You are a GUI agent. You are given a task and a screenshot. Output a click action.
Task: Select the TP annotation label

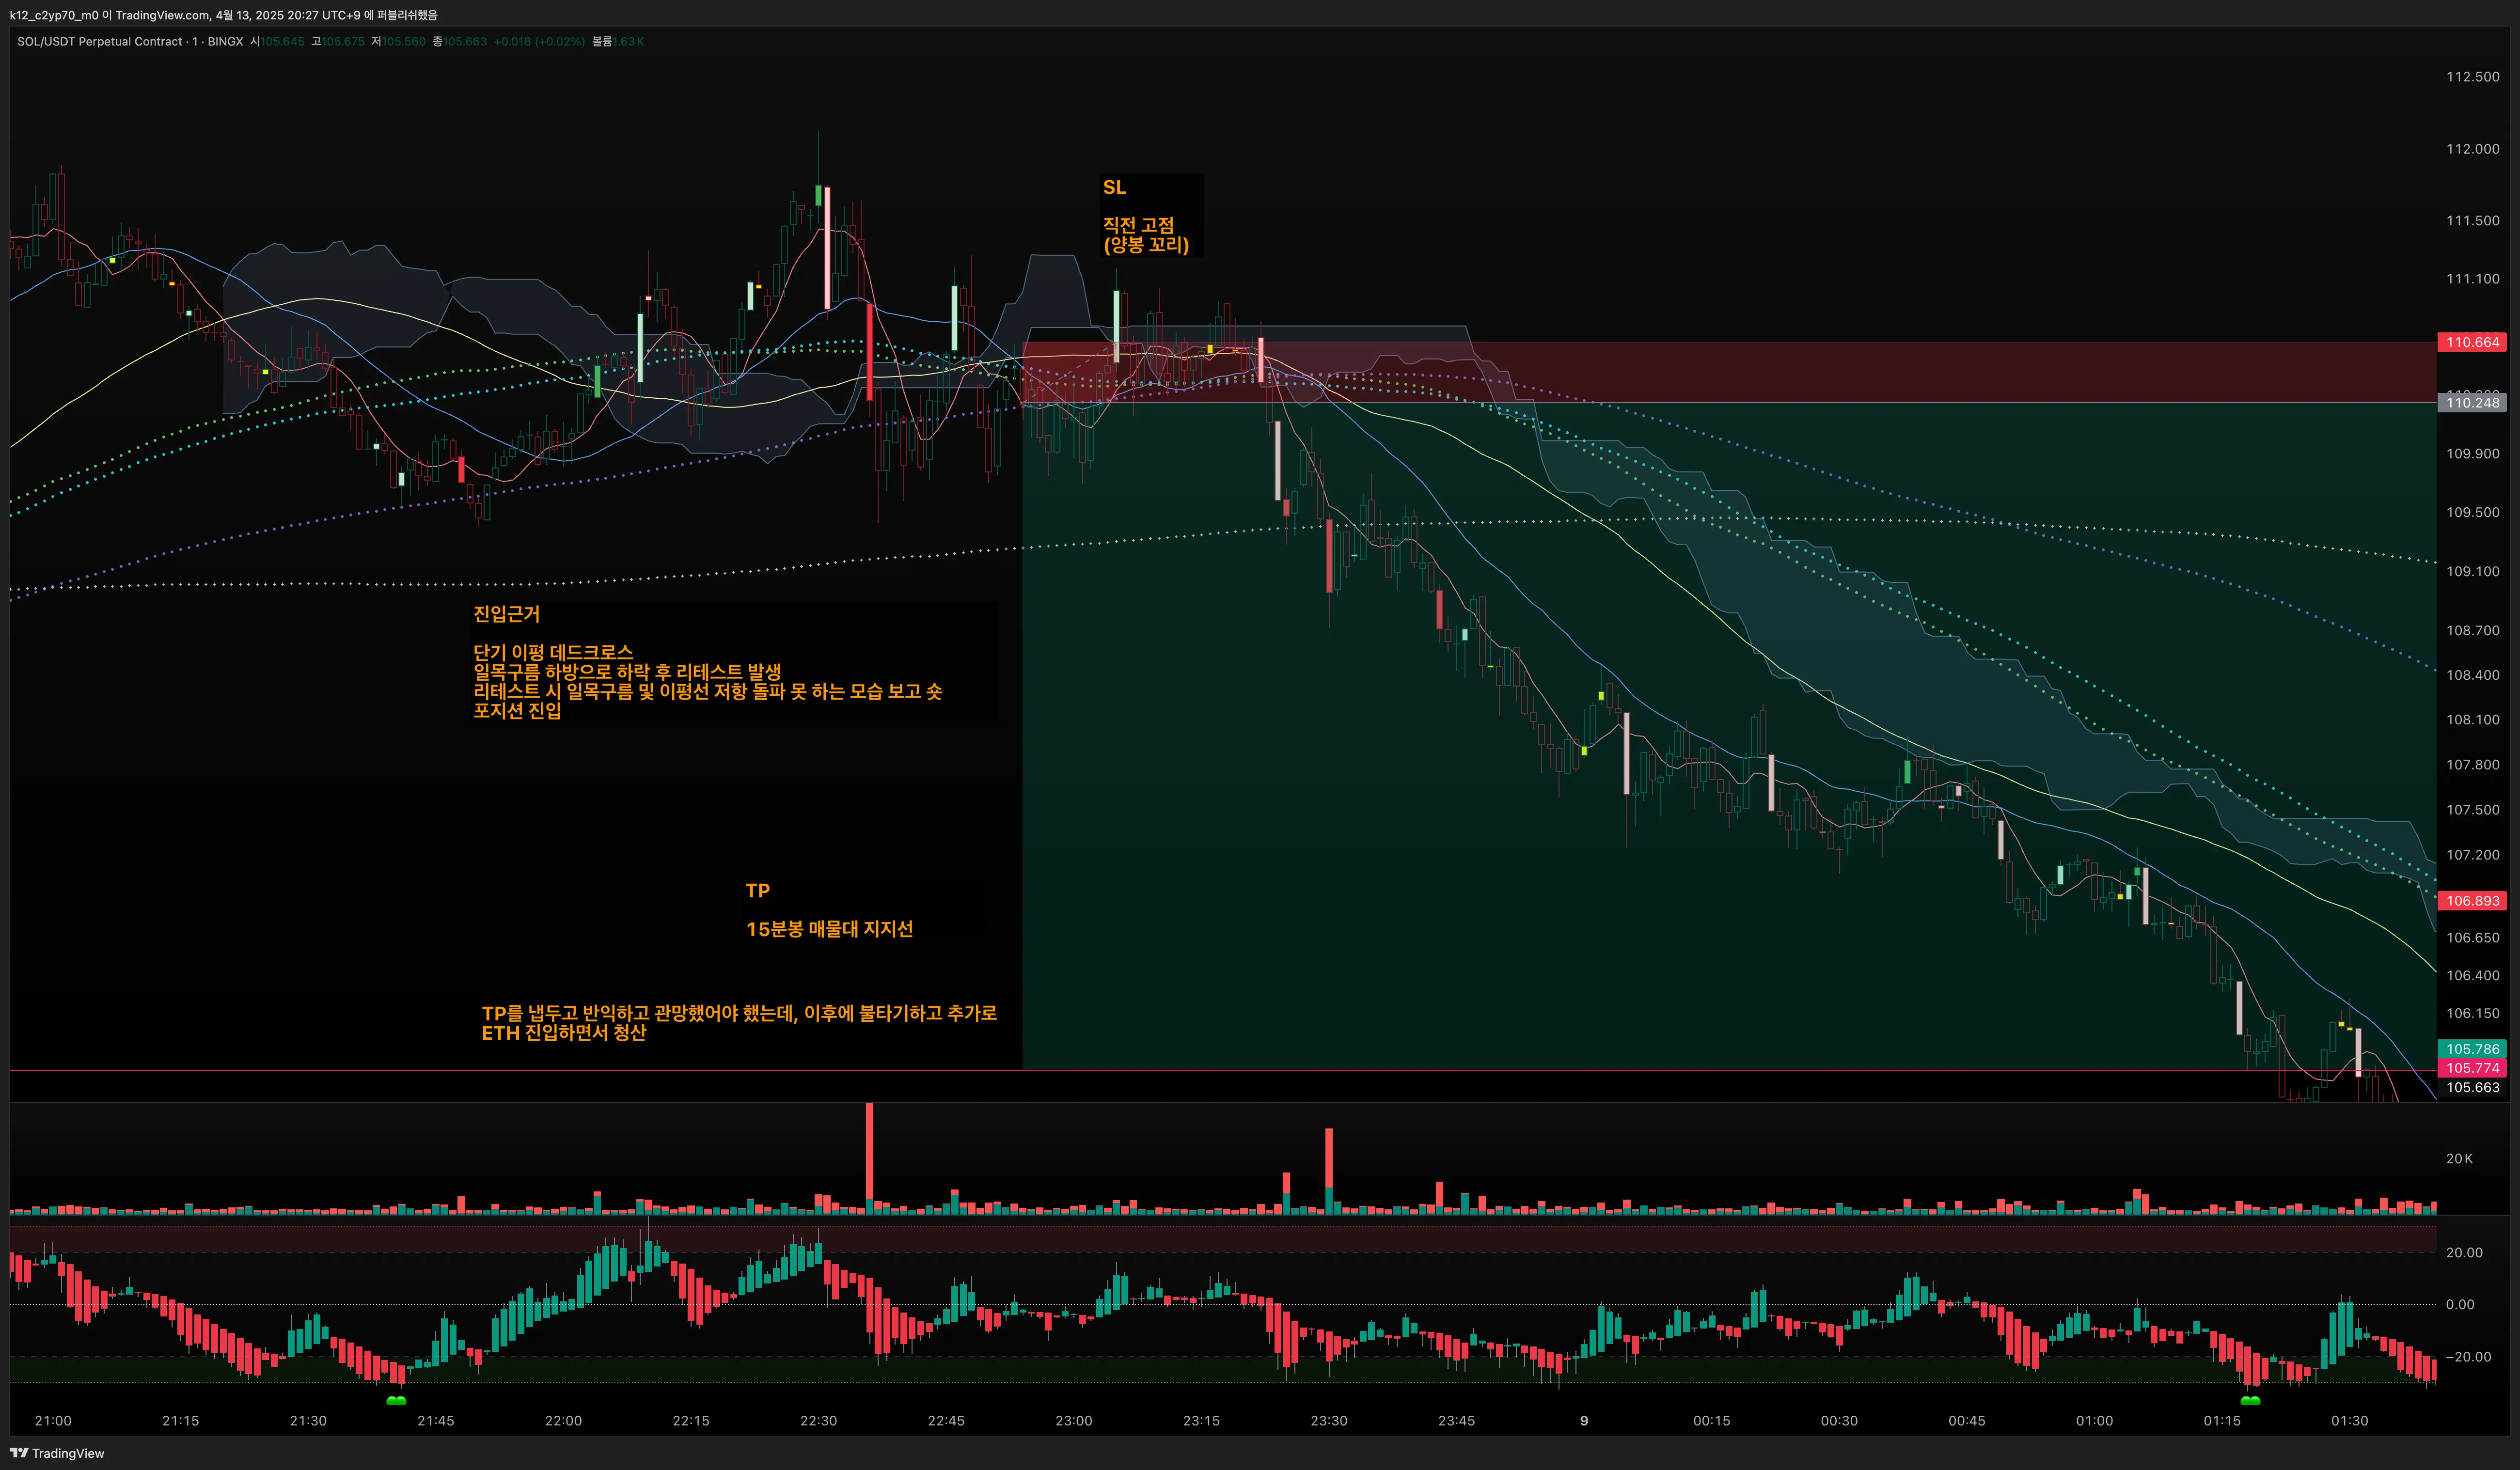click(757, 890)
